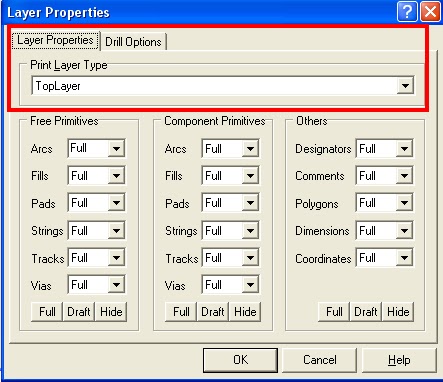Confirm the dialog with OK

click(240, 360)
